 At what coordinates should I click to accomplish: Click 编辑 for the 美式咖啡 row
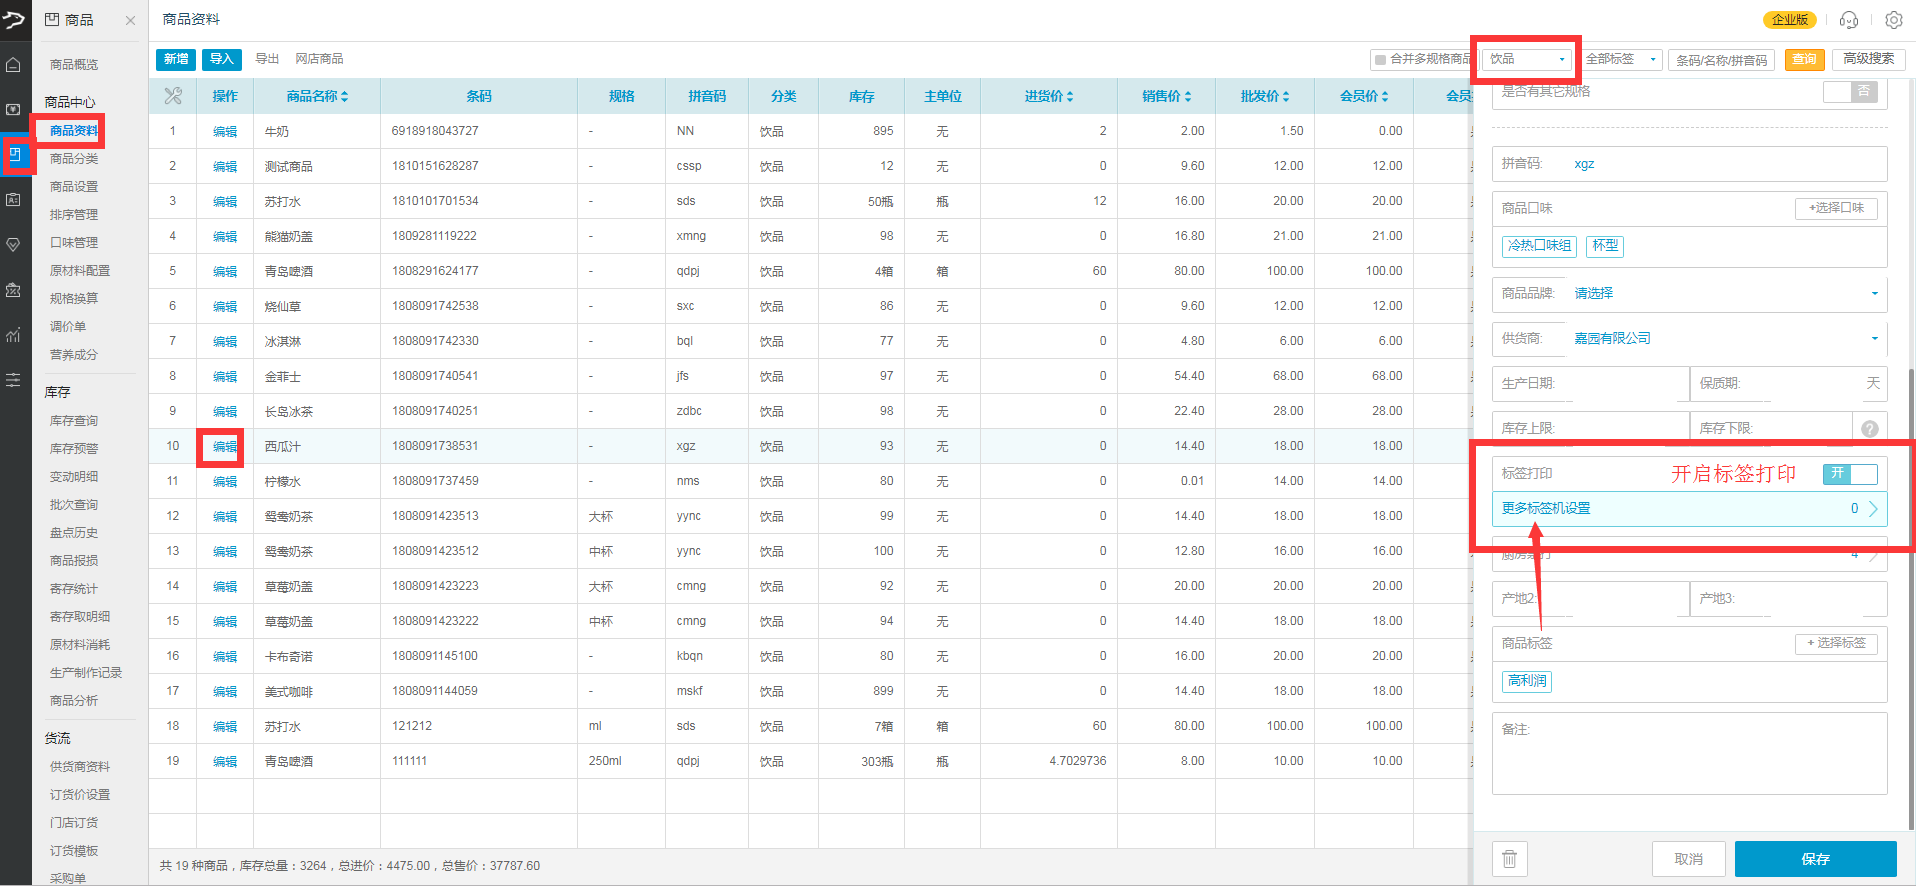(x=225, y=692)
